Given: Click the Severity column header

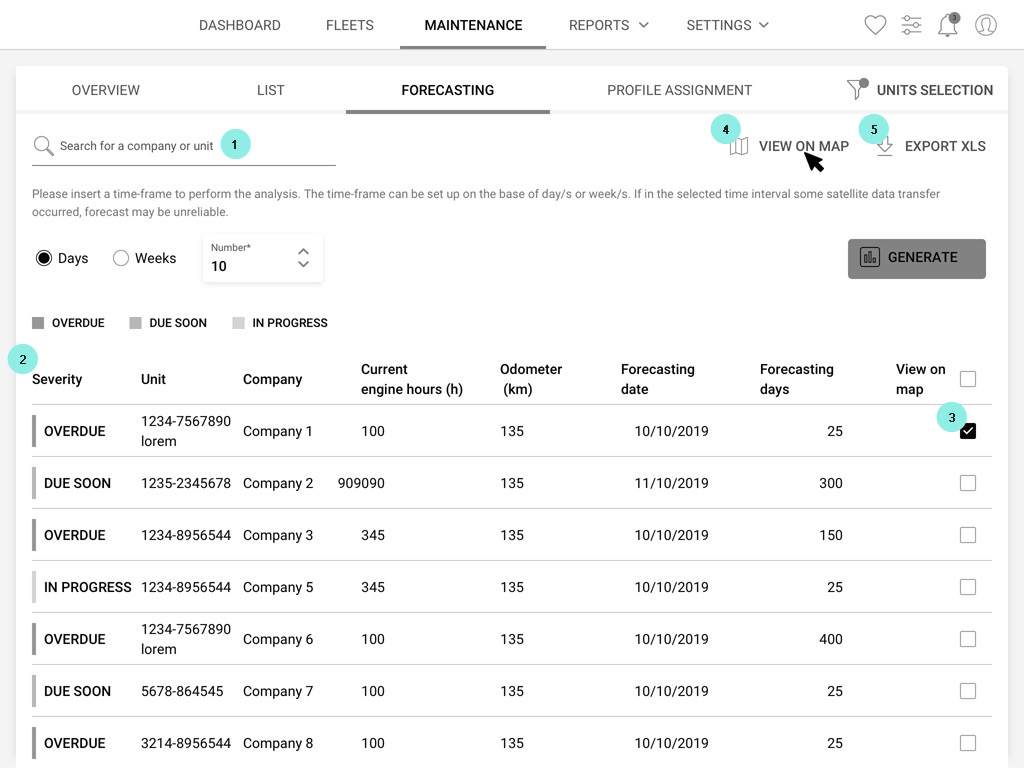Looking at the screenshot, I should pyautogui.click(x=57, y=379).
